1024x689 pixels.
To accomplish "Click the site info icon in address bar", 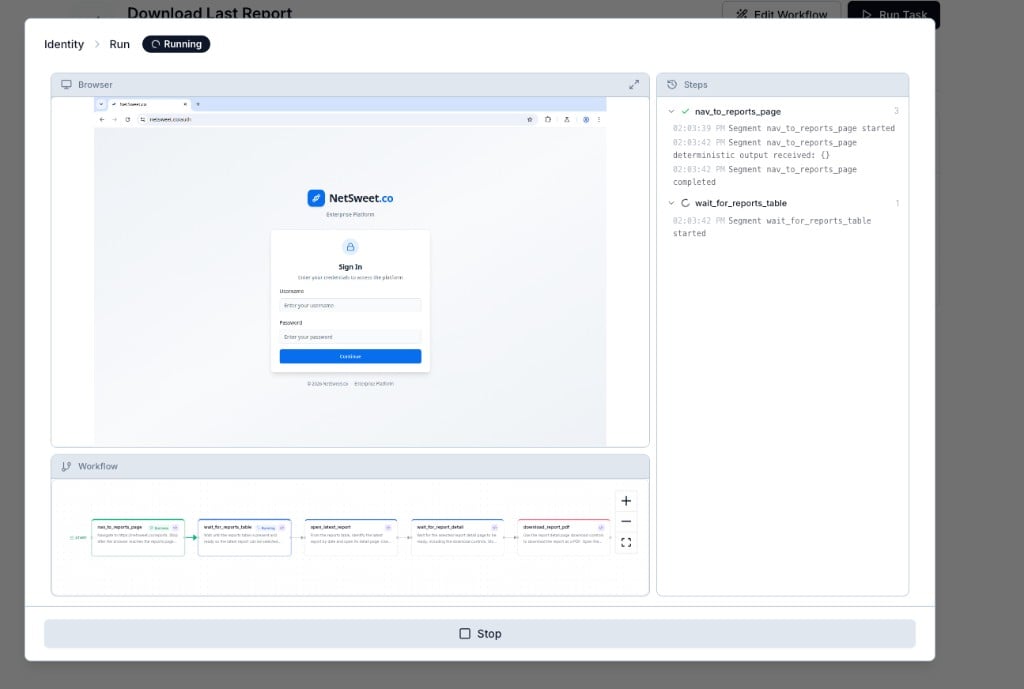I will [x=142, y=120].
